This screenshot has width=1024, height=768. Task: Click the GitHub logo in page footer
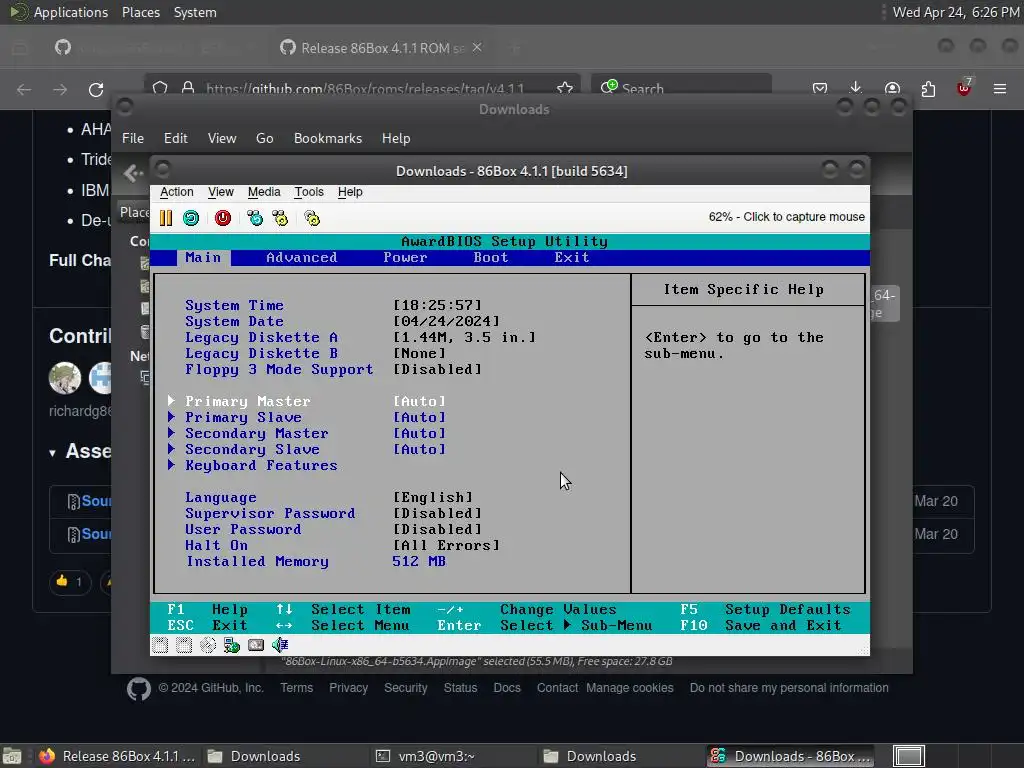pos(138,689)
